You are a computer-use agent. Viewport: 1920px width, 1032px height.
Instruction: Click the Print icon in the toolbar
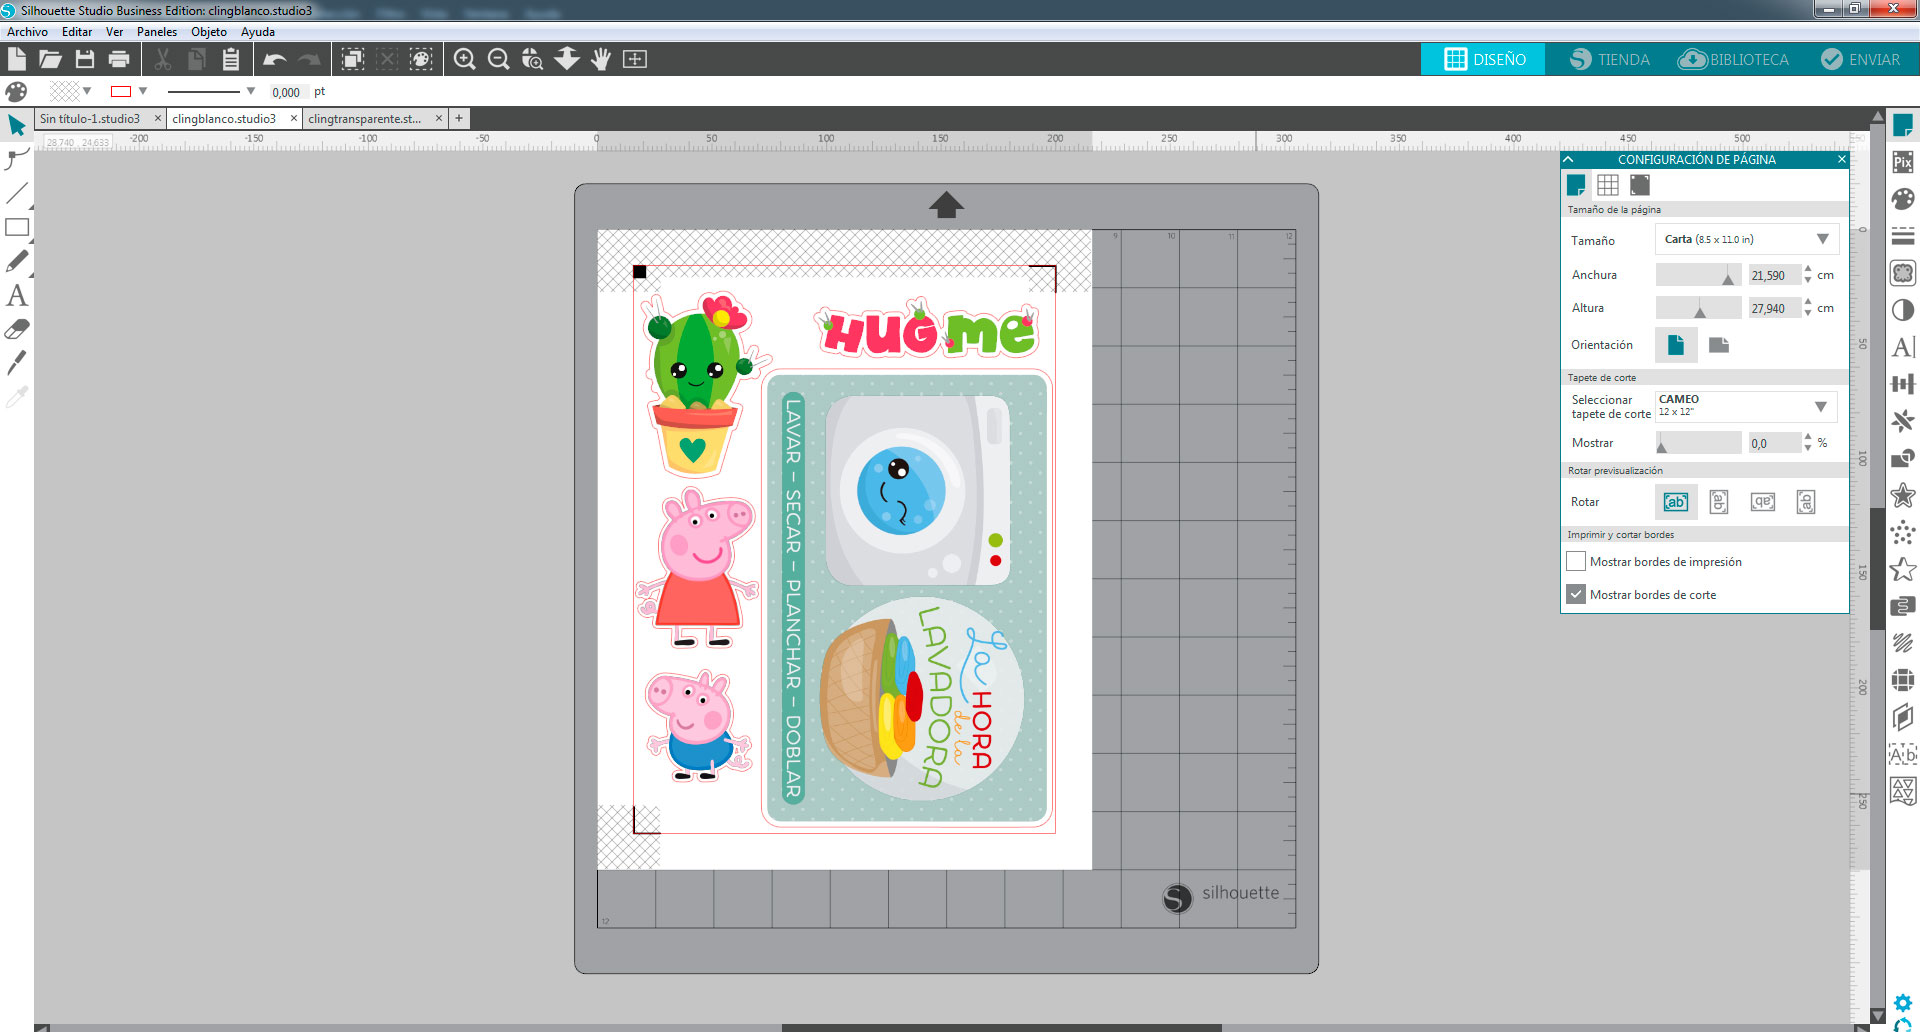(x=119, y=59)
